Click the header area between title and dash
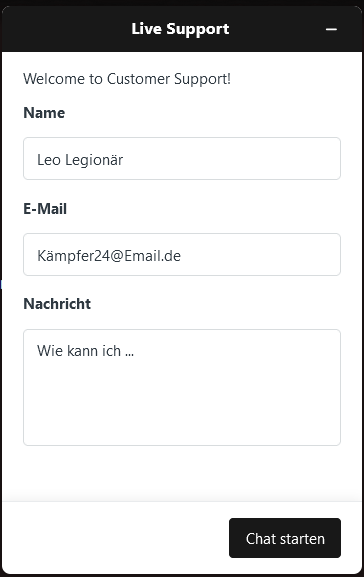Screen dimensions: 364x577 (276, 29)
